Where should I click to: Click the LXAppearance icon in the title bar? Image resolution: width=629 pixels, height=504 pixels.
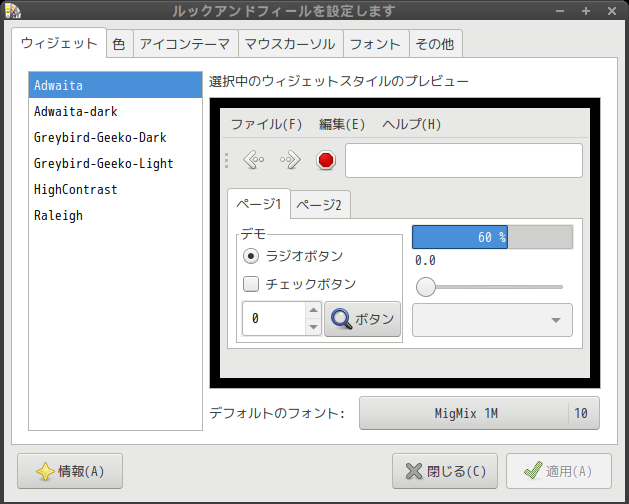point(12,10)
